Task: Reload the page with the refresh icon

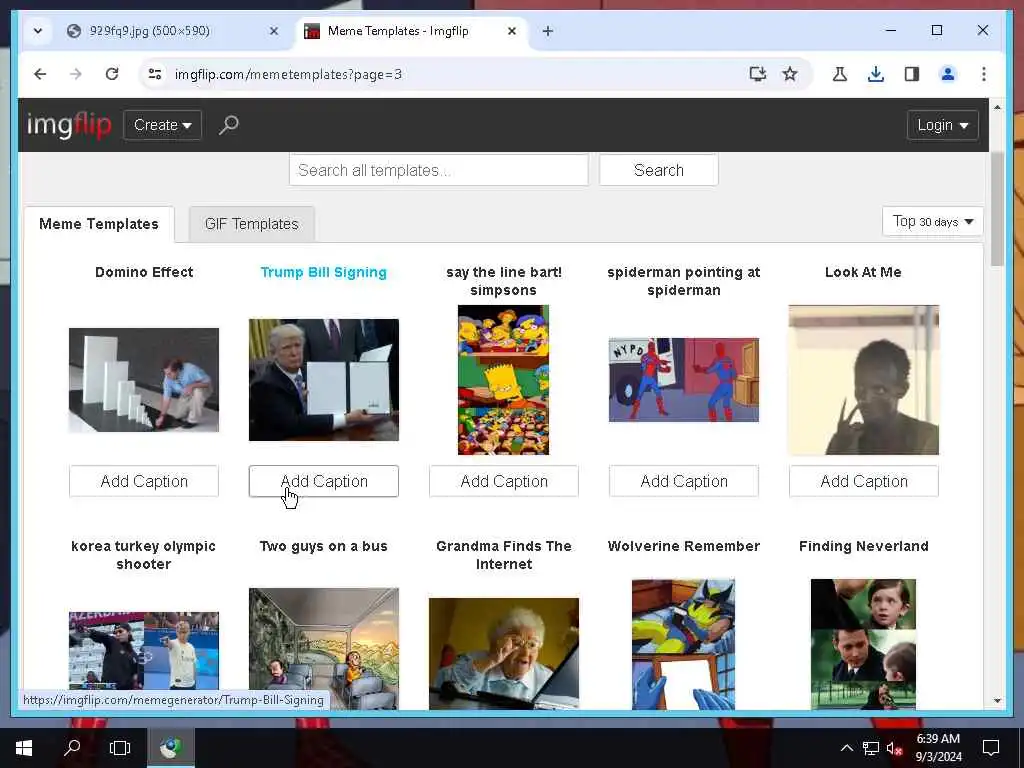Action: tap(112, 74)
